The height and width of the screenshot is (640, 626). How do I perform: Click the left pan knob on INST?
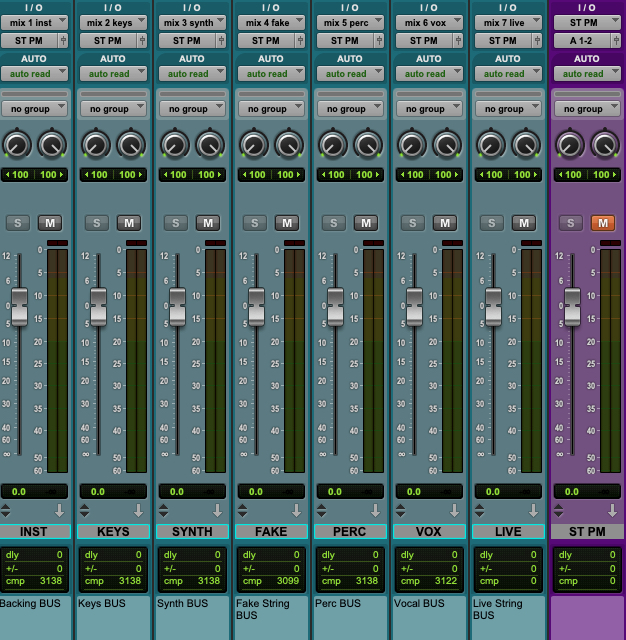[17, 145]
